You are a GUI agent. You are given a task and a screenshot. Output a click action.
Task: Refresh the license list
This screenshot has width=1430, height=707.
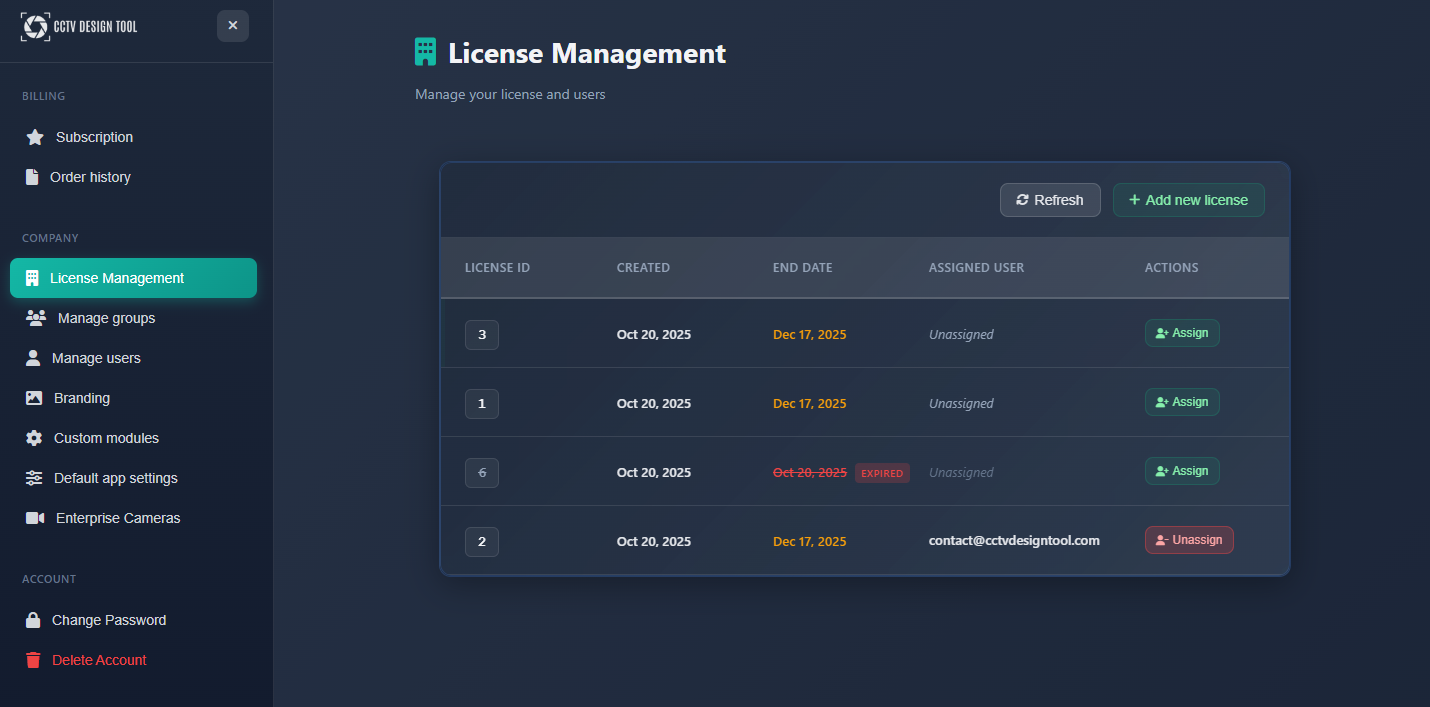click(x=1050, y=200)
